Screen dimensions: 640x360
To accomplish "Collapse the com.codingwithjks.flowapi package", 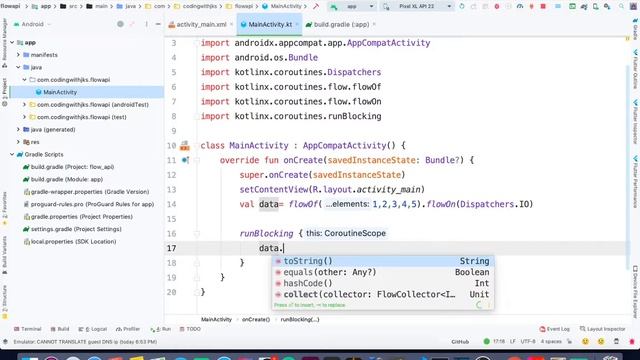I will click(24, 80).
